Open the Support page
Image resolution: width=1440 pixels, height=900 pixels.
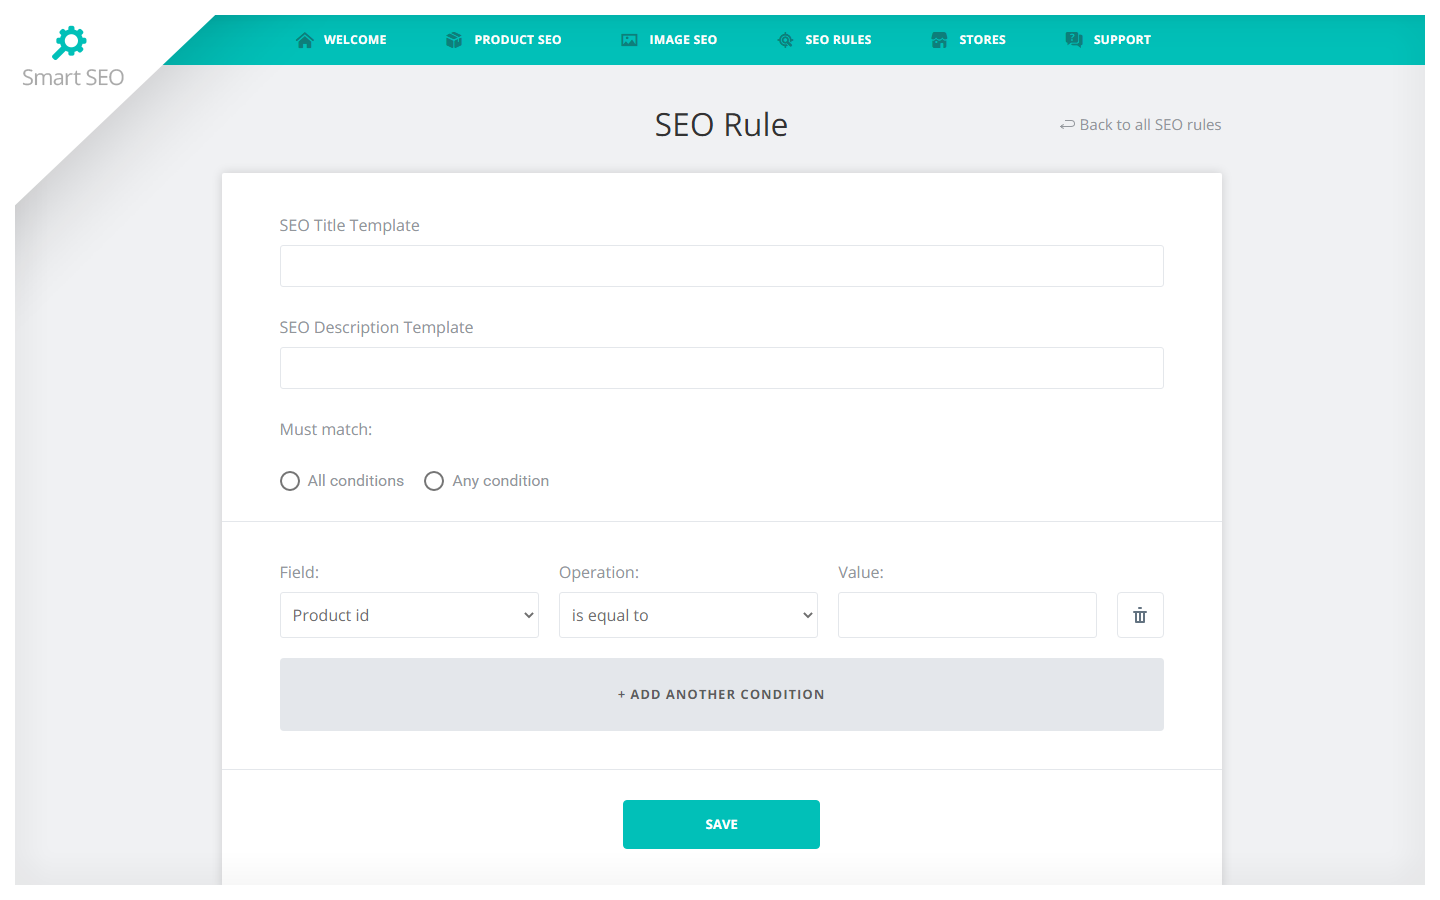[1108, 40]
